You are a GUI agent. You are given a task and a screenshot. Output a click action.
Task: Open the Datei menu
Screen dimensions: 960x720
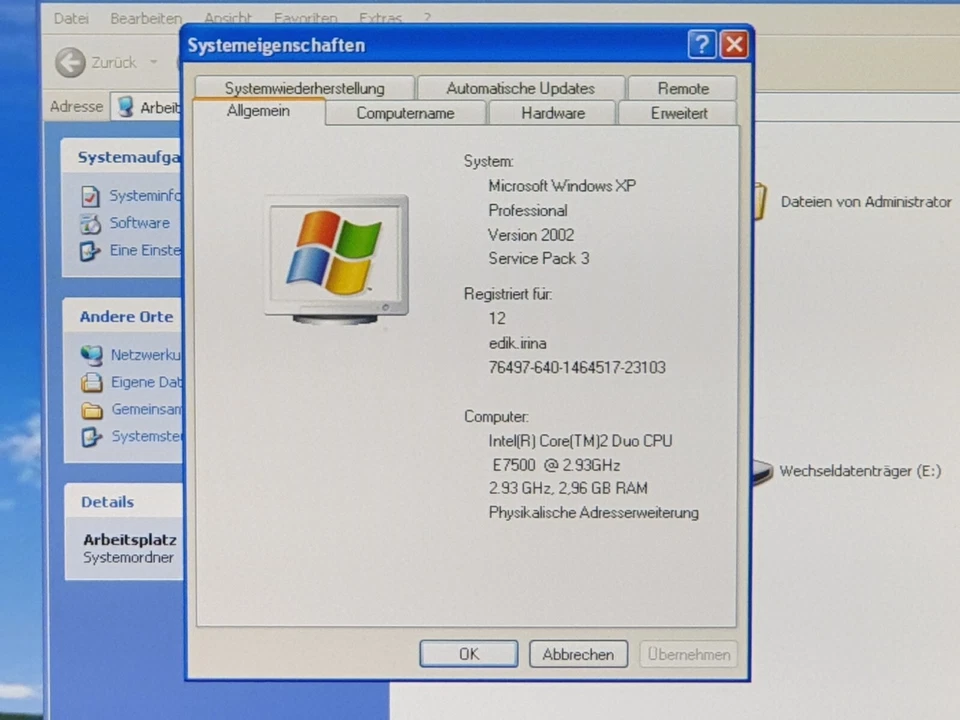[71, 18]
